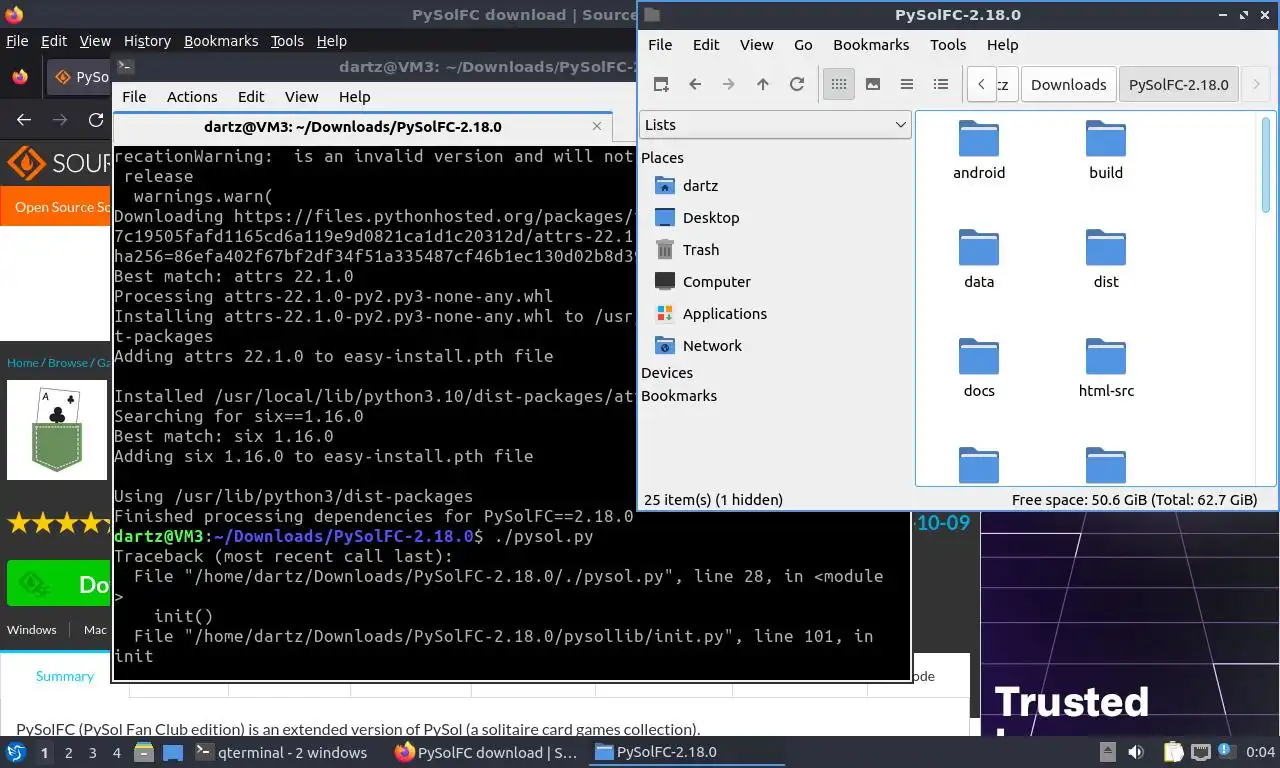1280x768 pixels.
Task: Open View menu in qterminal
Action: [x=301, y=97]
